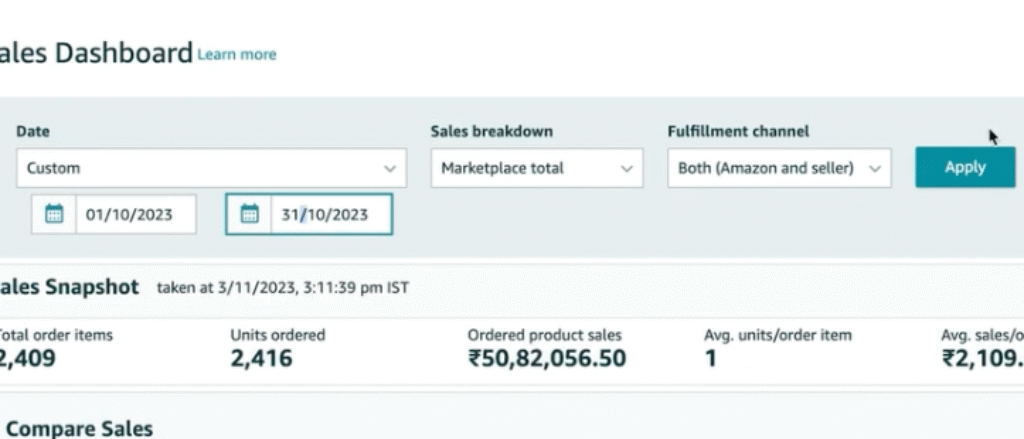Follow the Learn more link
Viewport: 1024px width, 439px height.
(x=237, y=54)
